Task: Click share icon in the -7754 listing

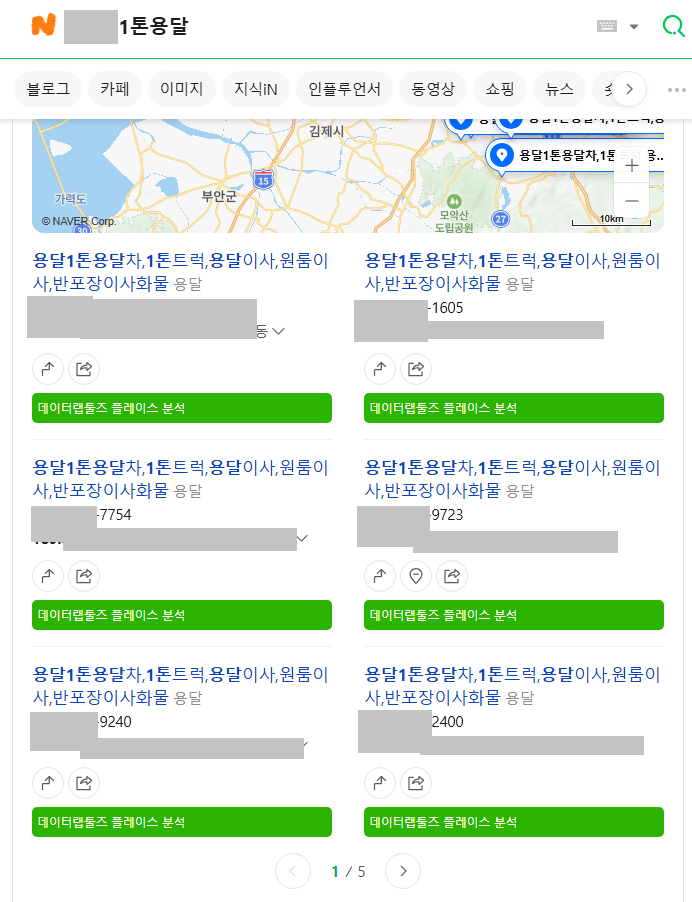Action: [x=84, y=575]
